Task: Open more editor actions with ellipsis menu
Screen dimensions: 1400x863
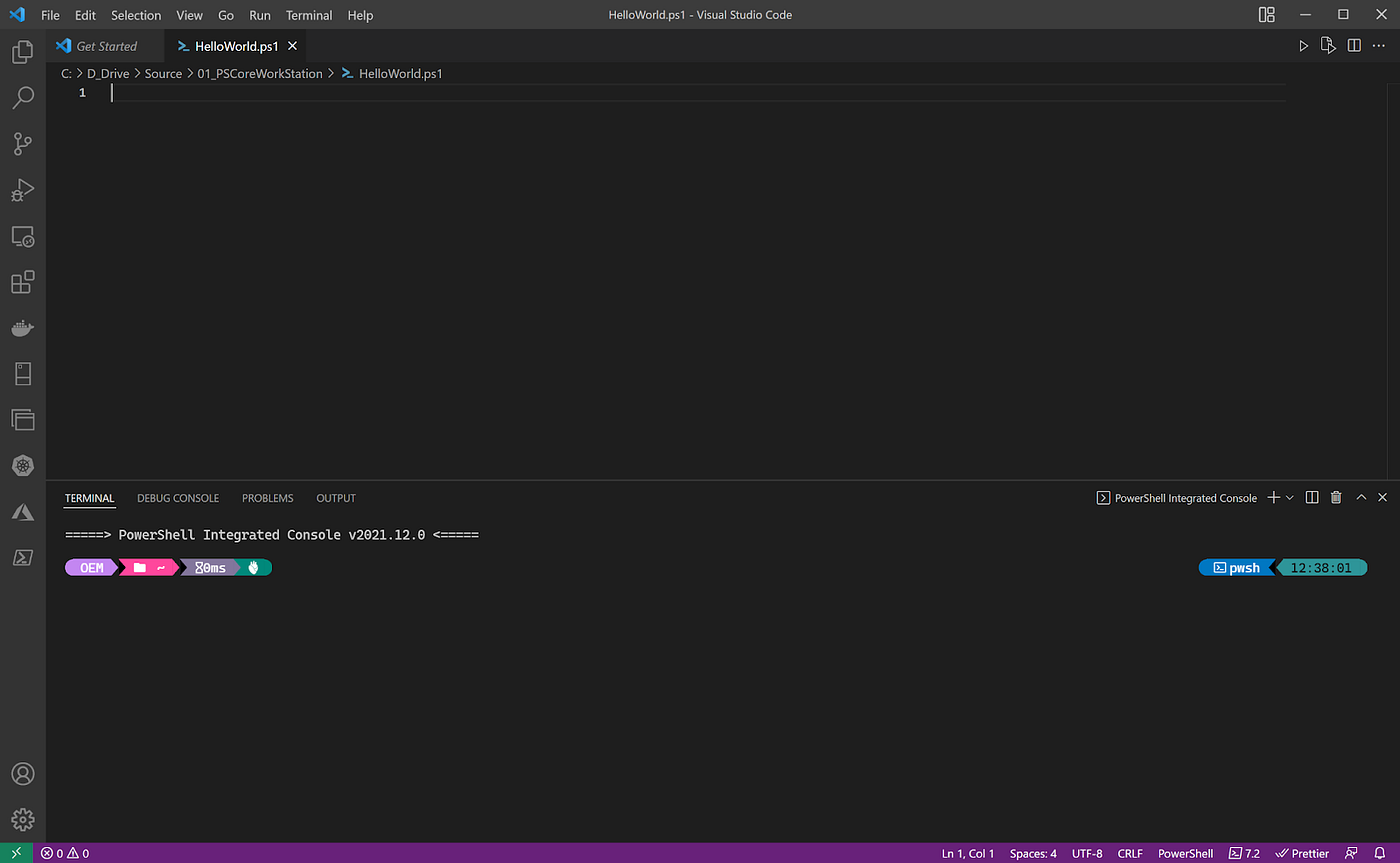Action: tap(1379, 45)
